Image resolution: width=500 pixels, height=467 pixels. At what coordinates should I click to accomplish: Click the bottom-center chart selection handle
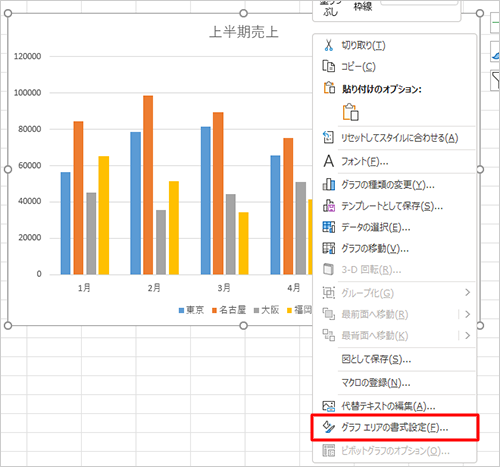pyautogui.click(x=244, y=326)
